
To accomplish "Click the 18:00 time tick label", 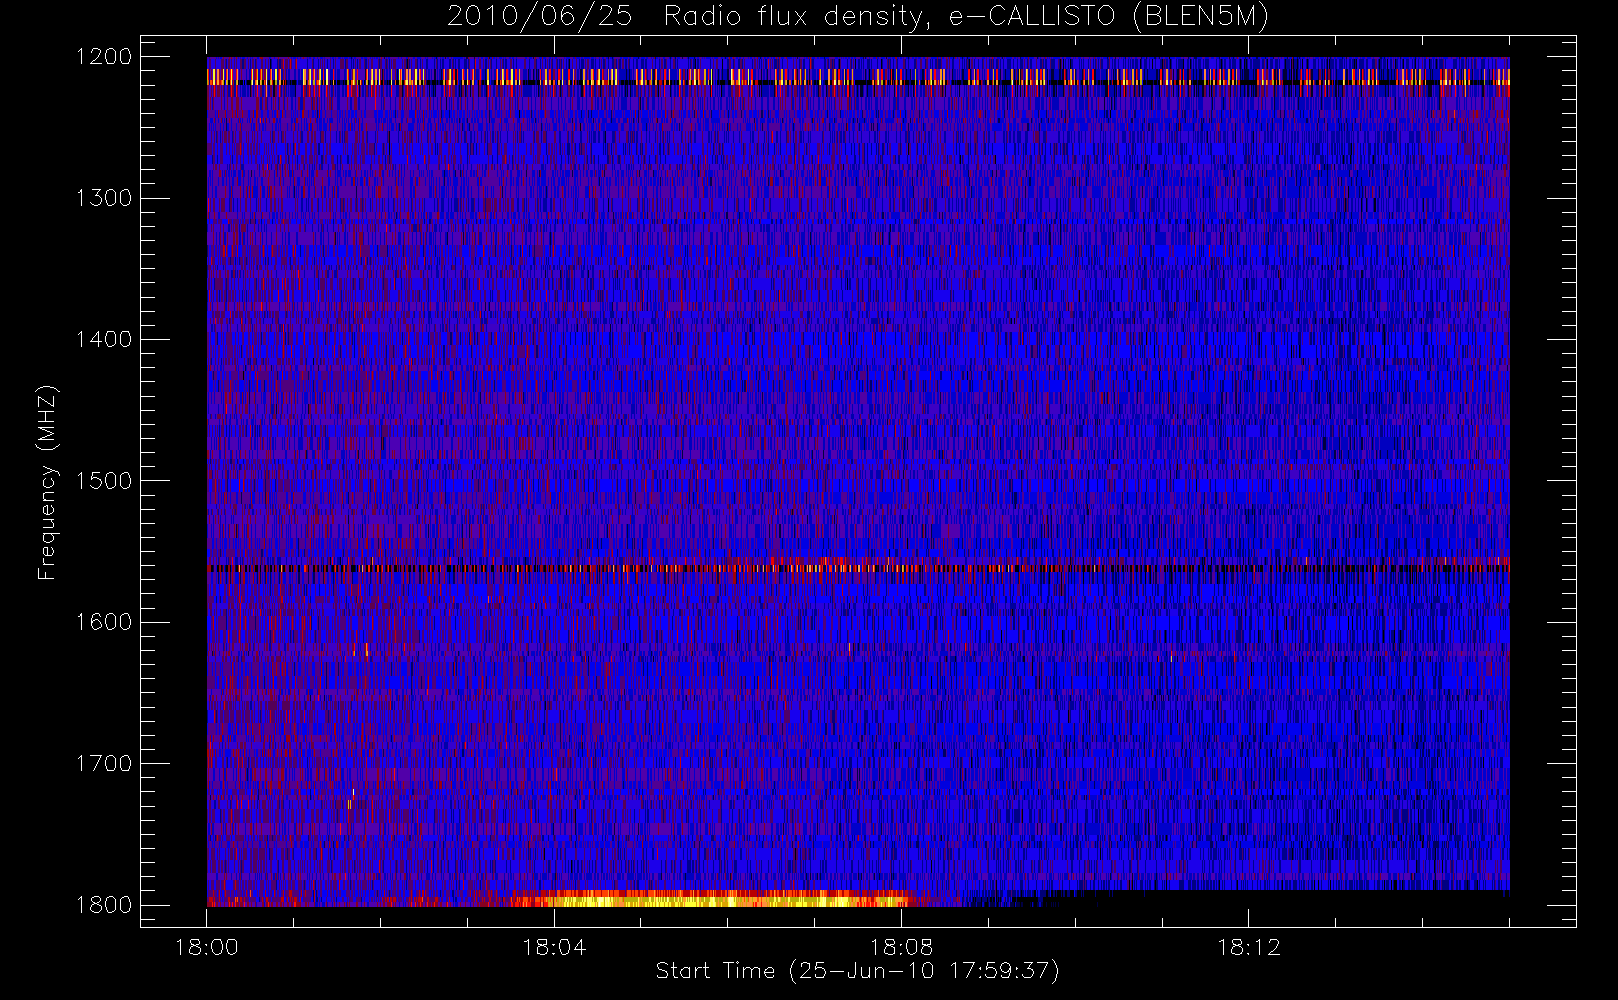I will tap(207, 947).
